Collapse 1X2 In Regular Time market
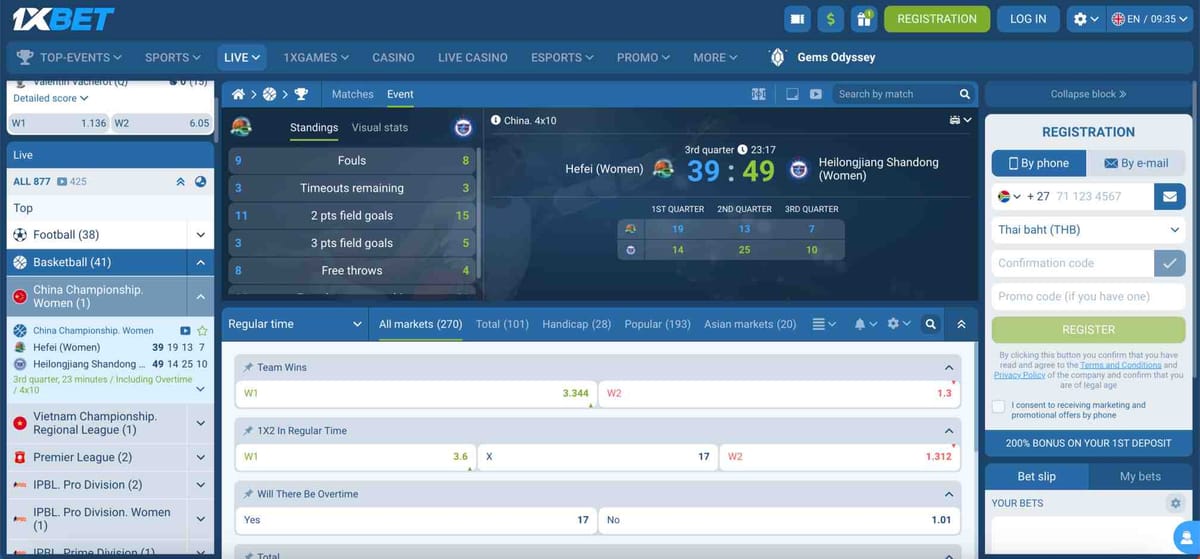Viewport: 1200px width, 559px height. pyautogui.click(x=949, y=431)
